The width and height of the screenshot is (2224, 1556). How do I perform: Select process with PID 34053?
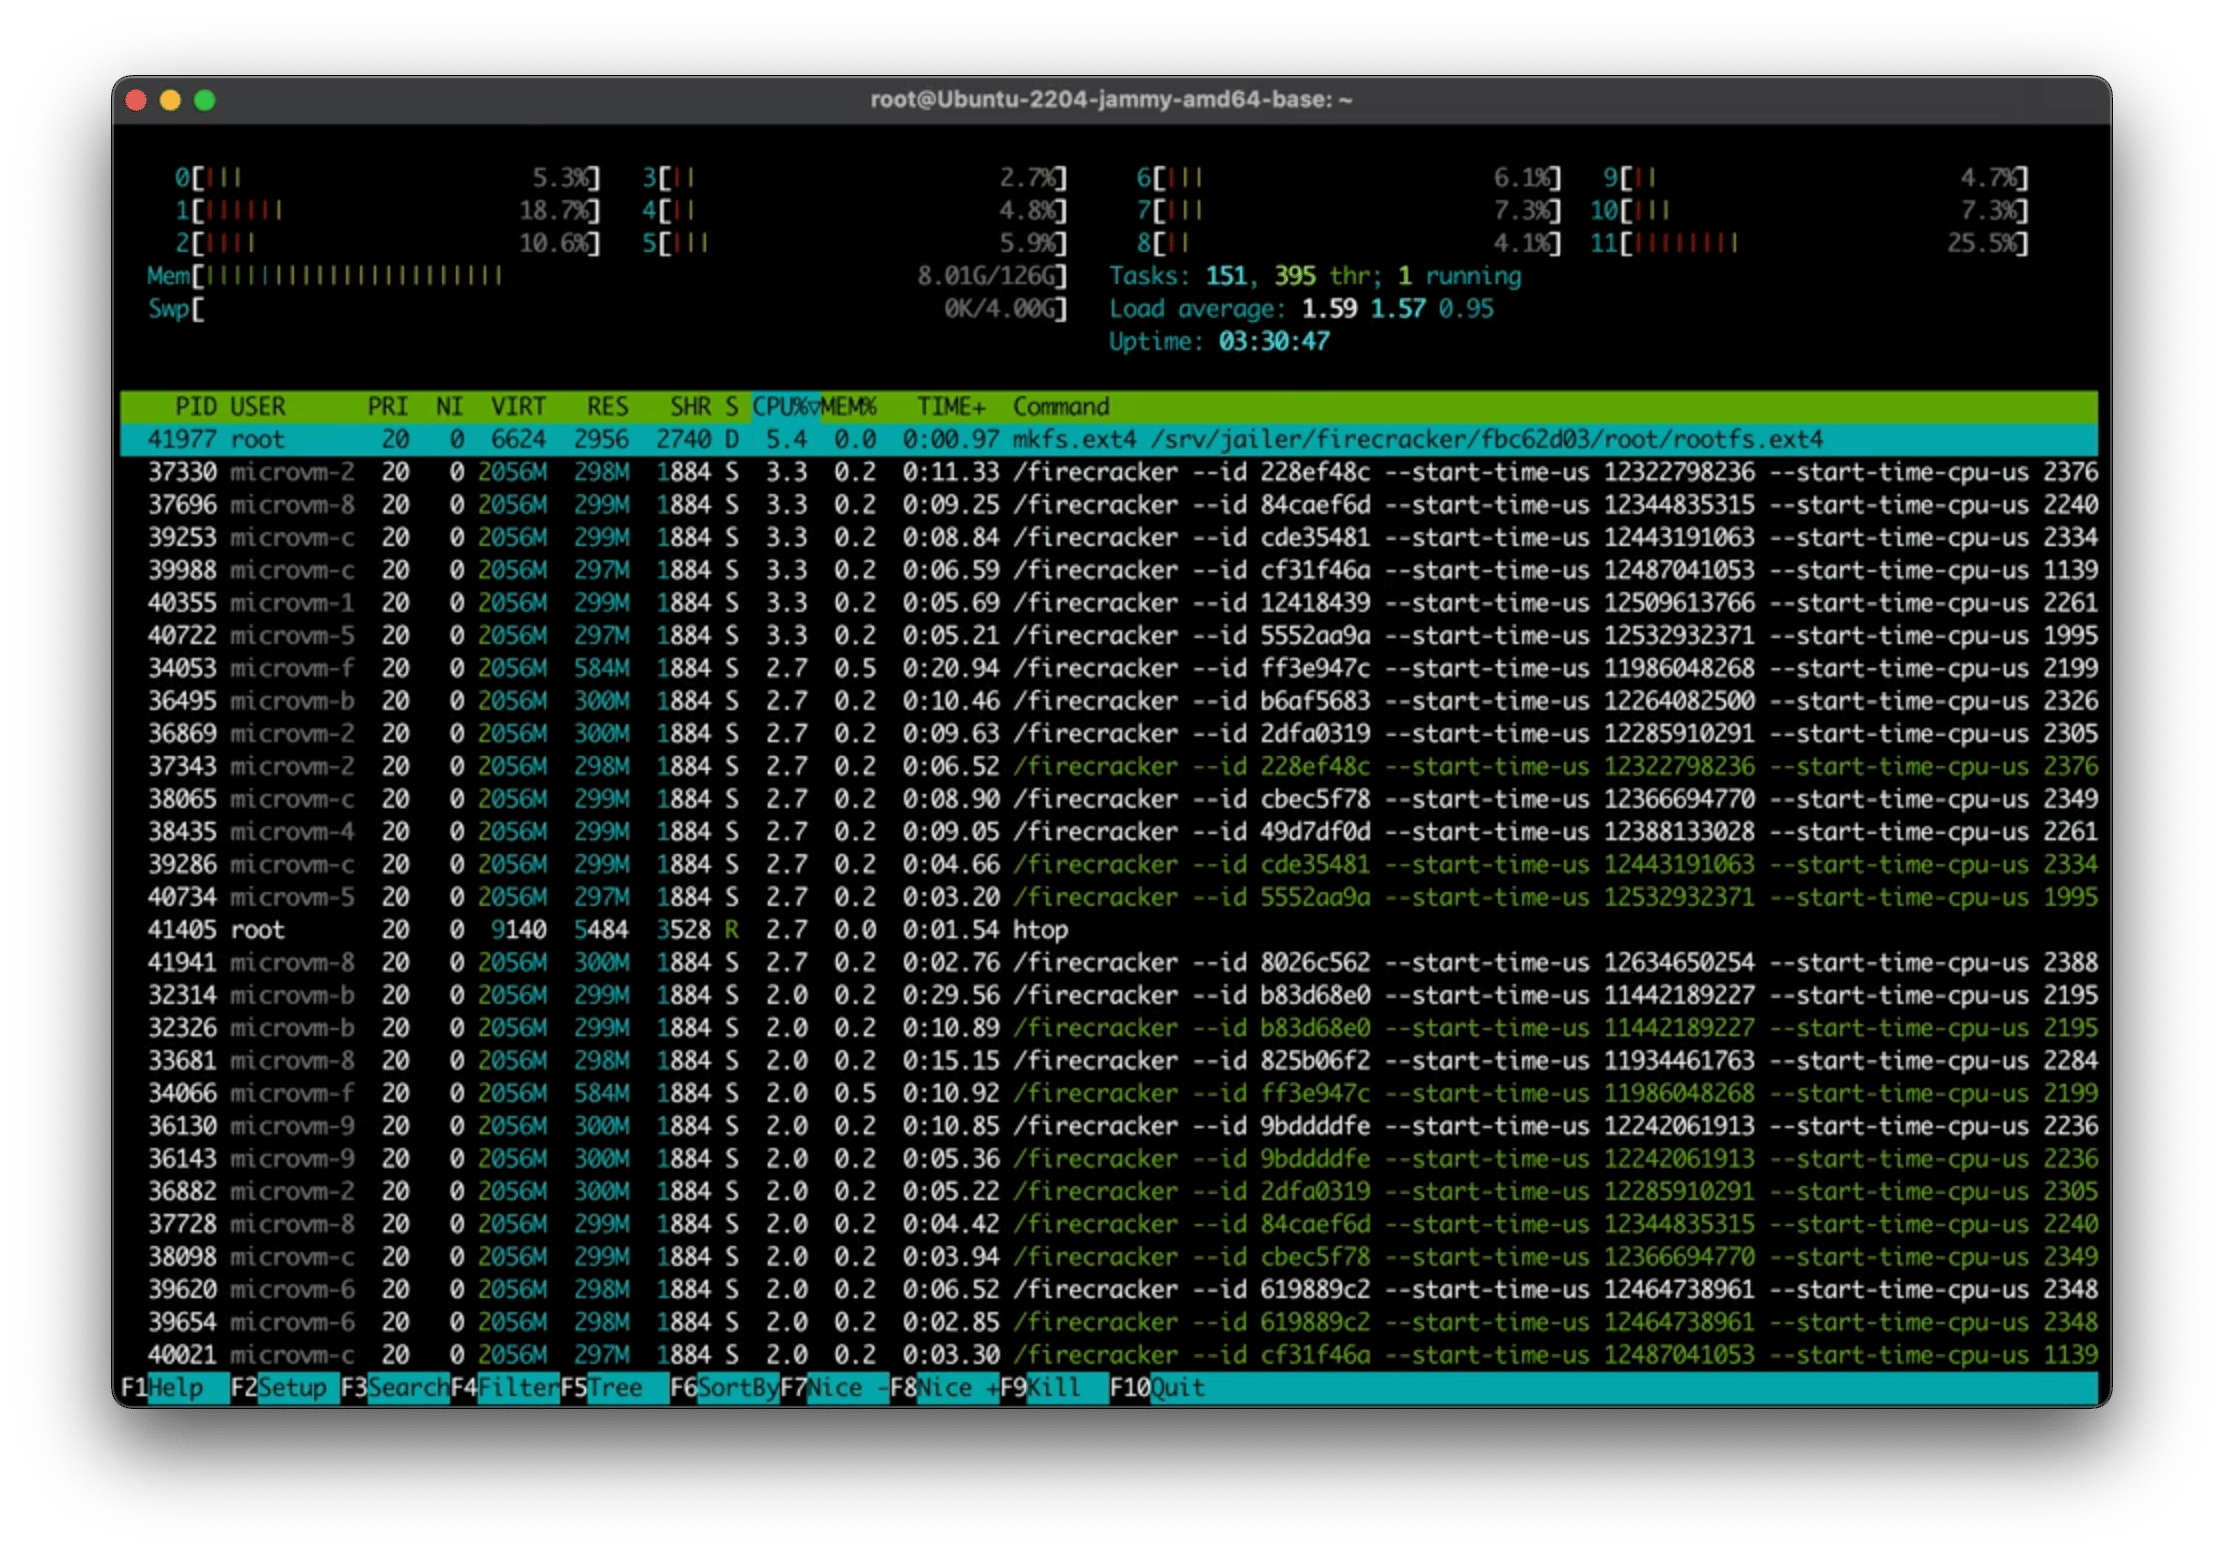[182, 668]
